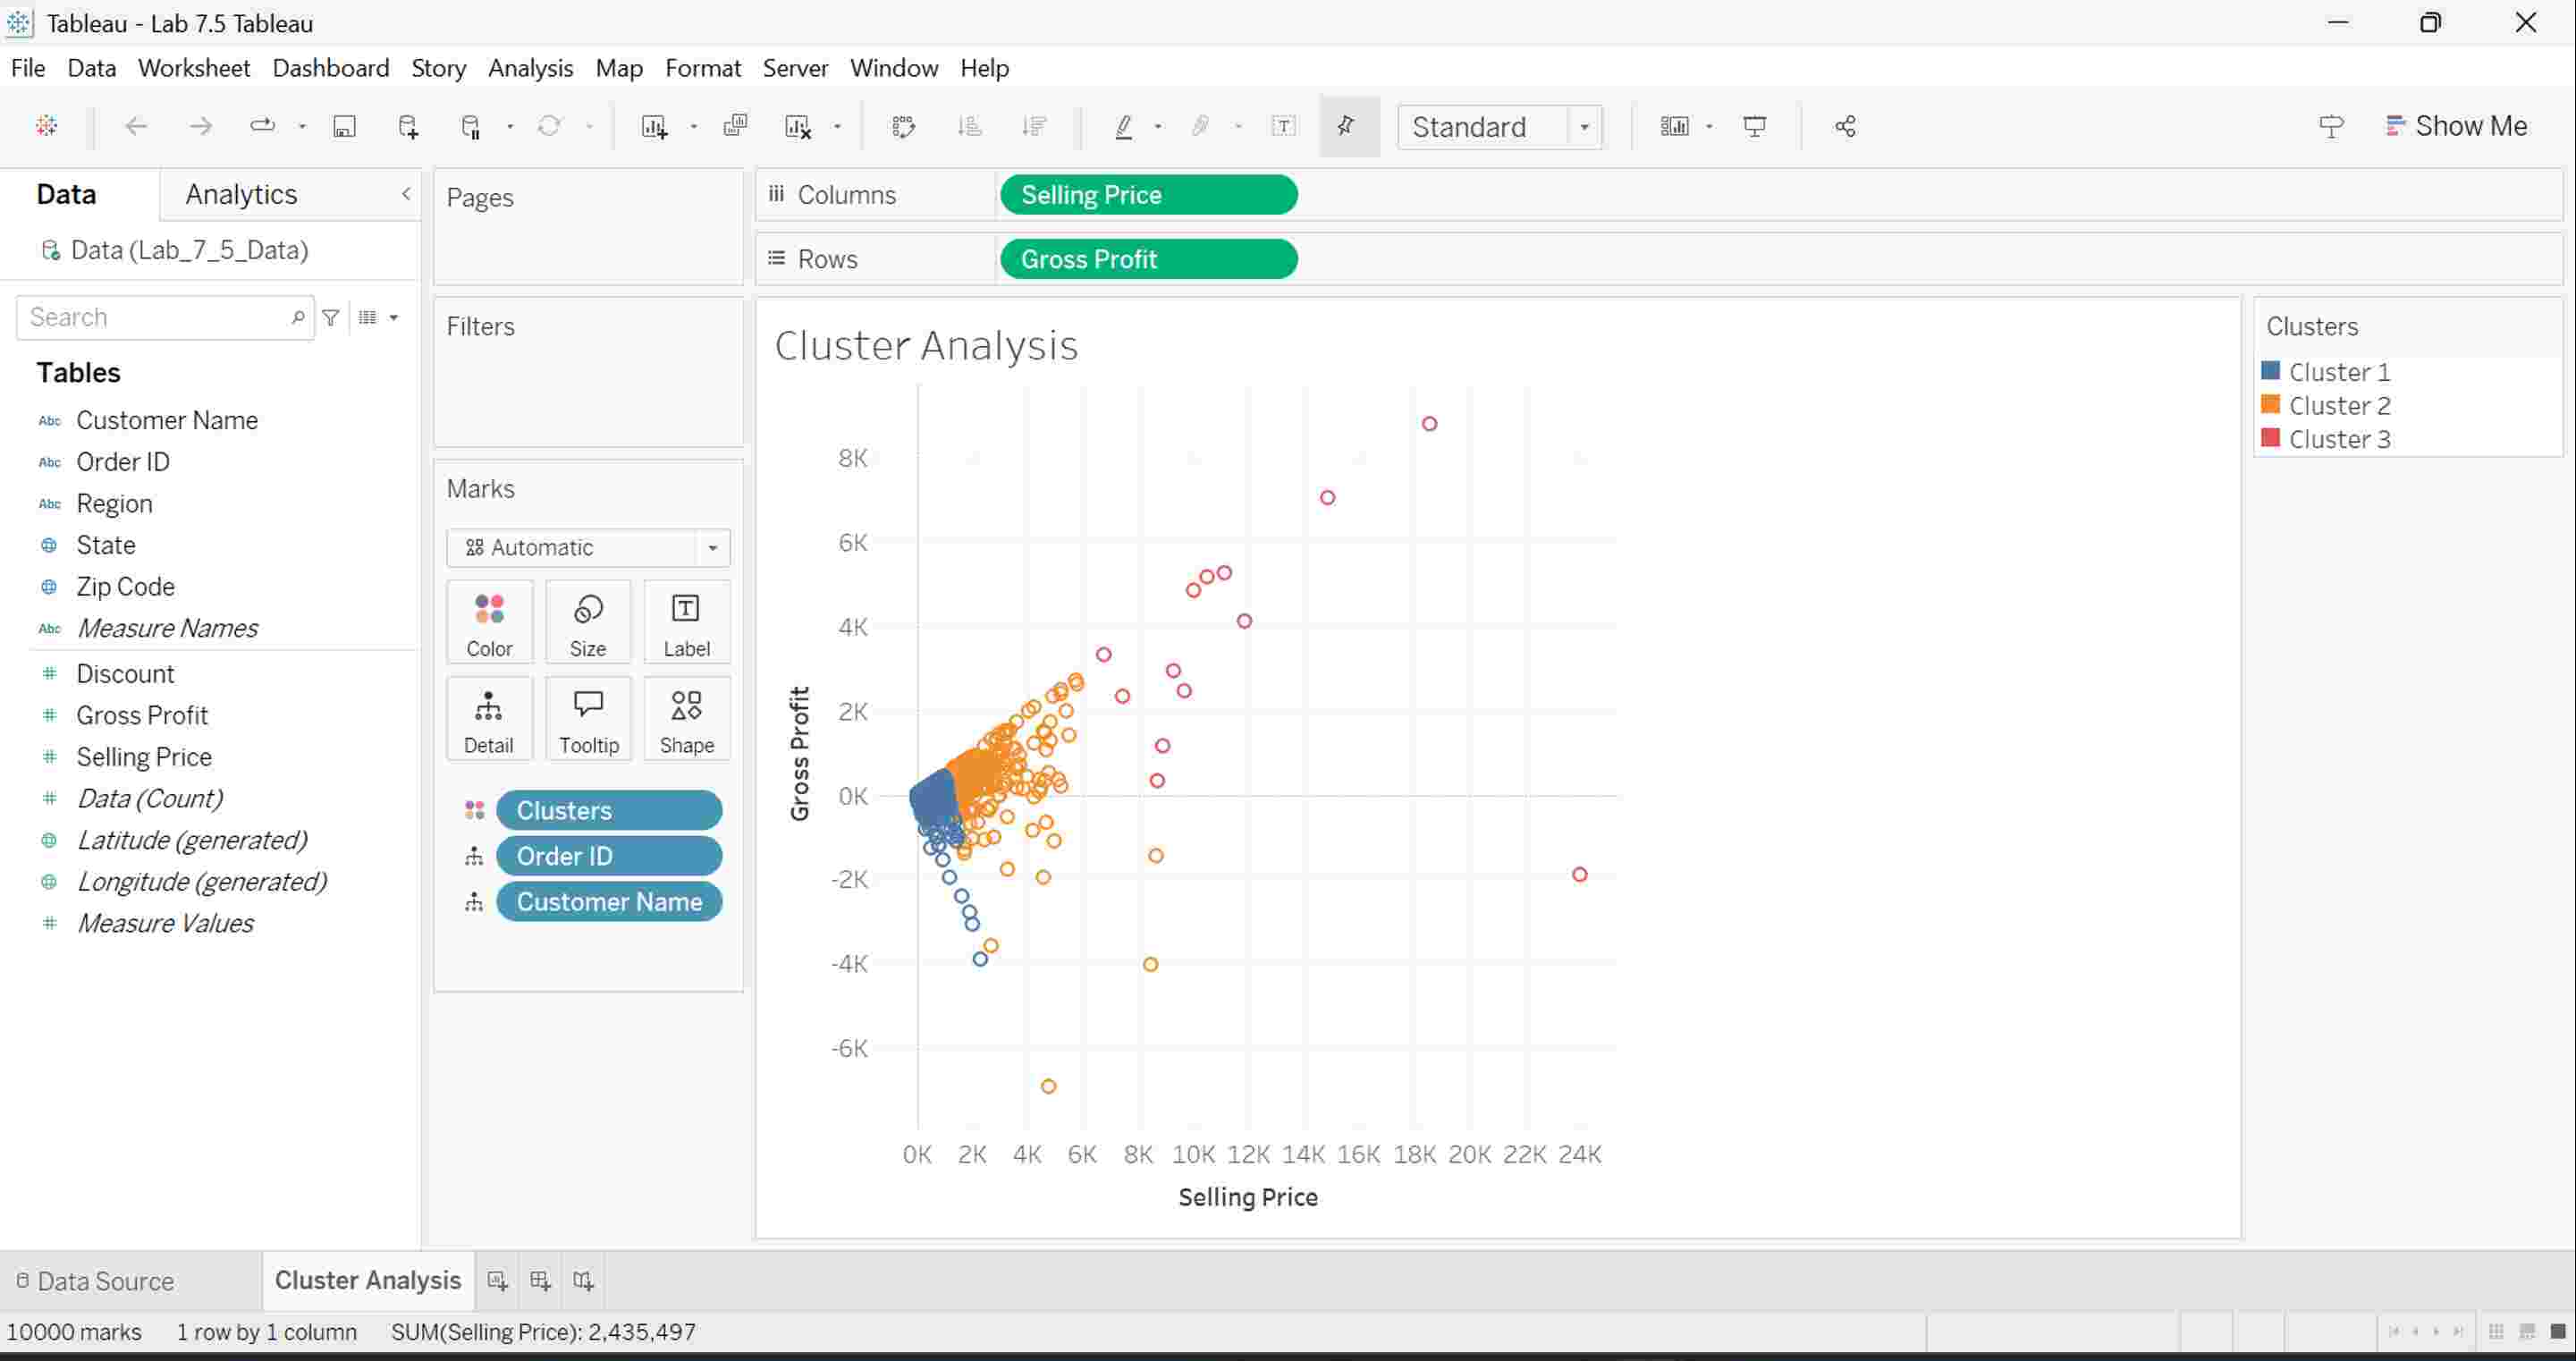Click the Size shelf in the Marks card
This screenshot has width=2576, height=1361.
(x=588, y=621)
